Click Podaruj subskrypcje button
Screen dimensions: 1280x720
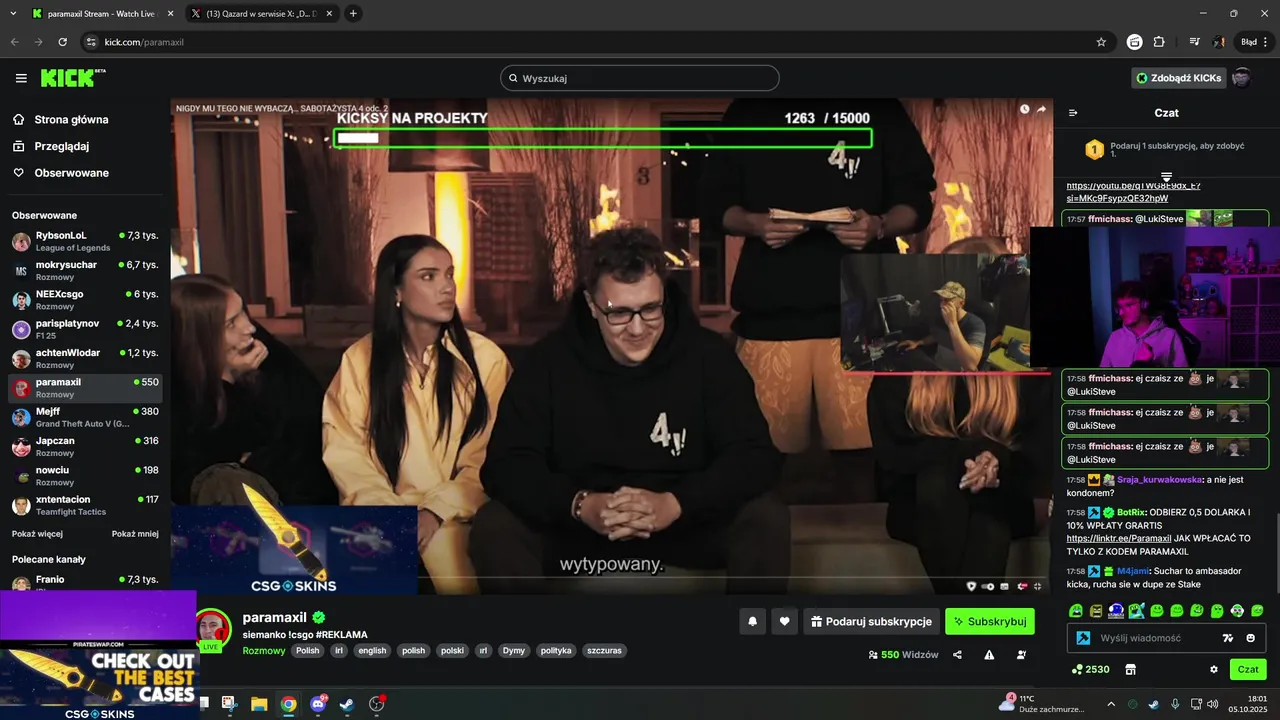871,621
